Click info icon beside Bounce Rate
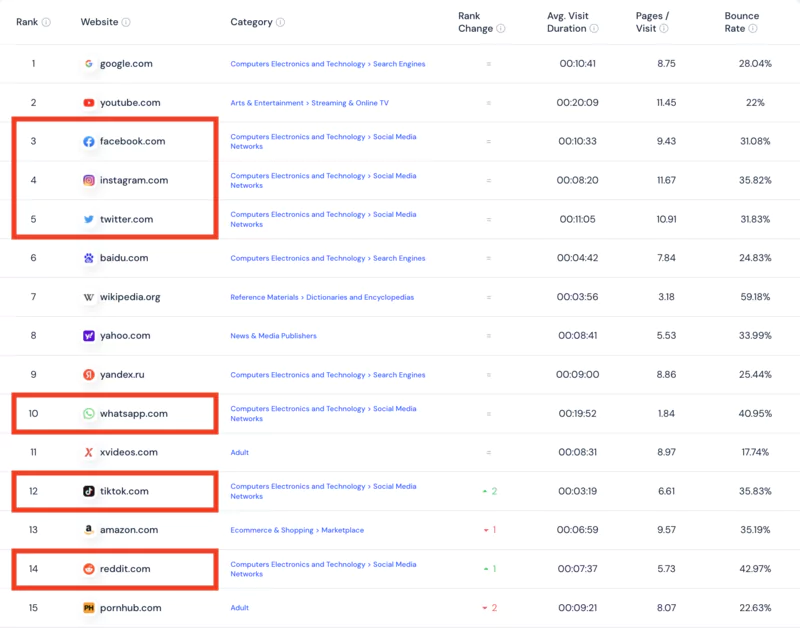This screenshot has width=800, height=628. click(x=753, y=29)
